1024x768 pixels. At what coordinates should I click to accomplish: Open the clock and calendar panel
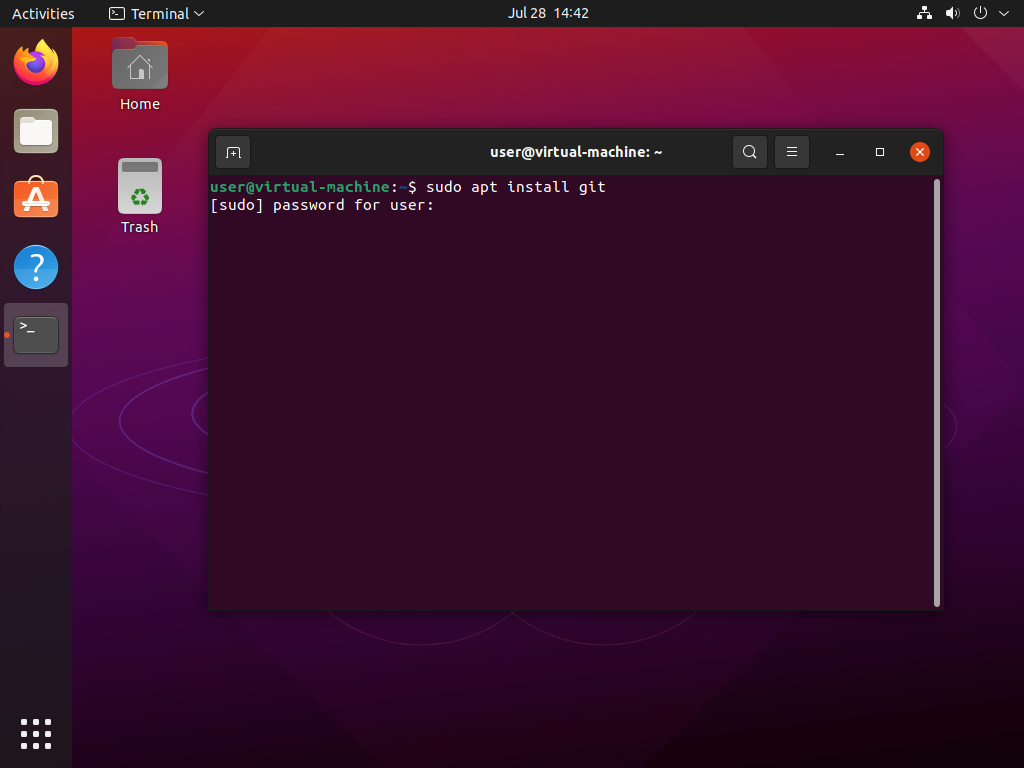[x=548, y=13]
